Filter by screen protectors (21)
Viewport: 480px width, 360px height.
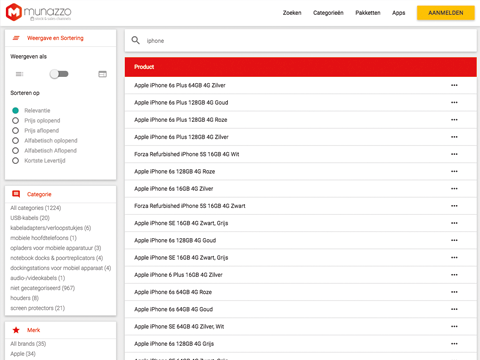[37, 308]
